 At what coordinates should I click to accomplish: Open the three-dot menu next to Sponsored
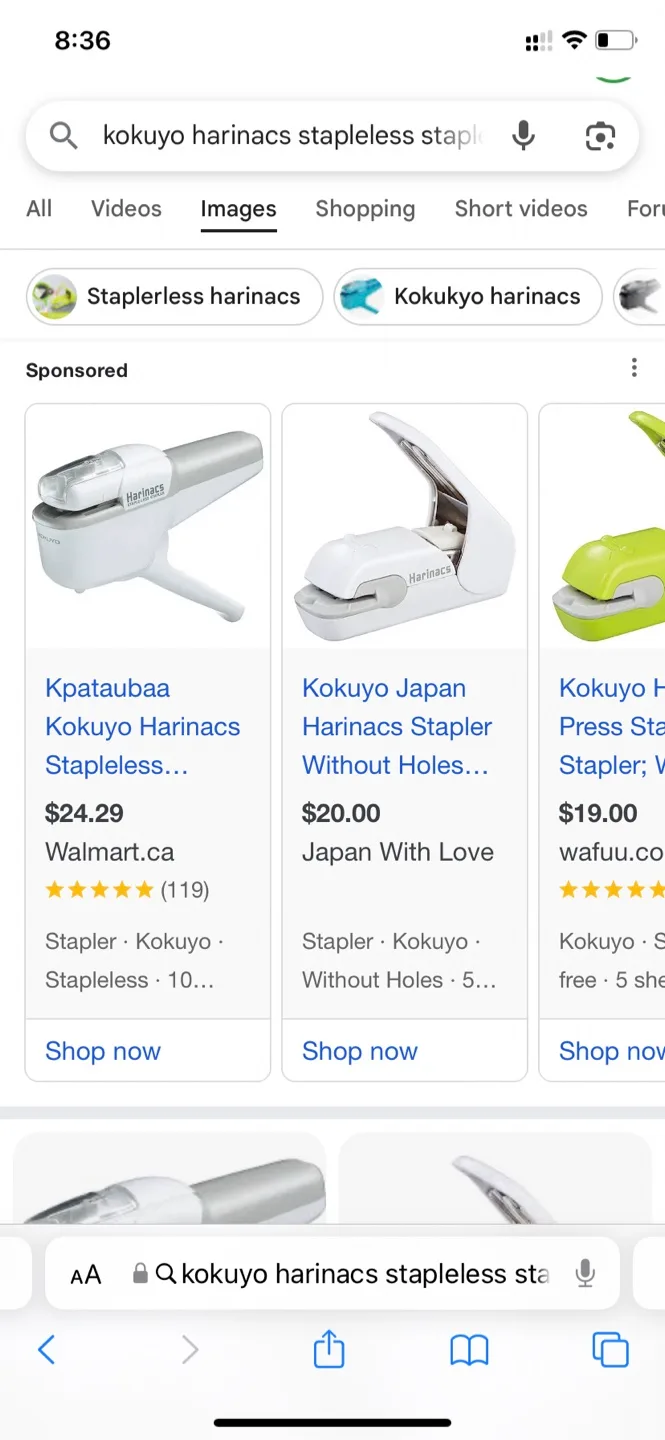[634, 368]
